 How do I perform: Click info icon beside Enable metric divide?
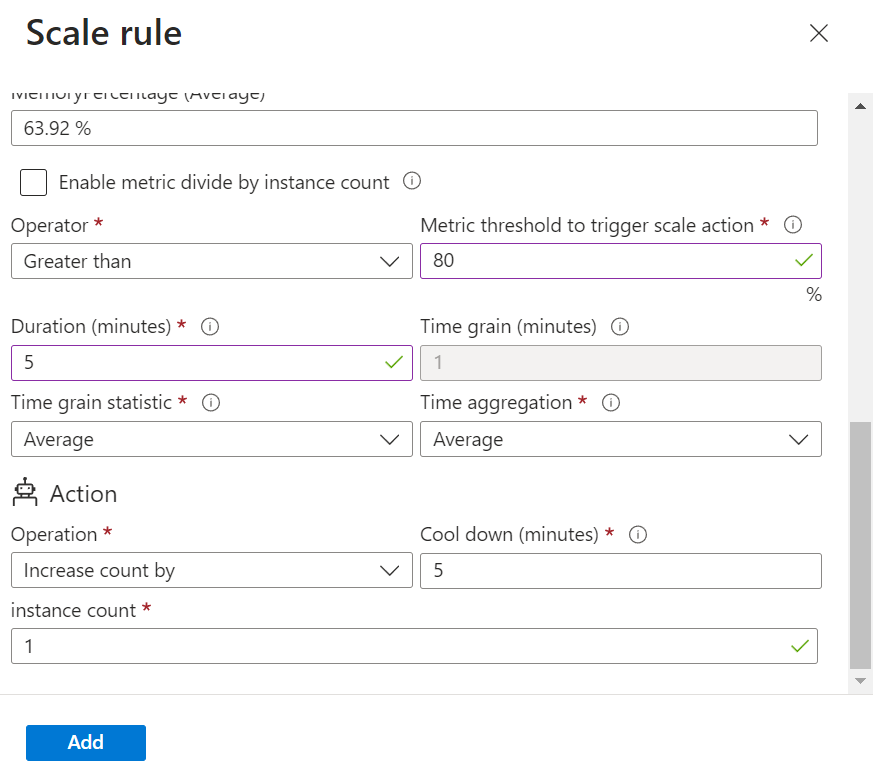(411, 182)
